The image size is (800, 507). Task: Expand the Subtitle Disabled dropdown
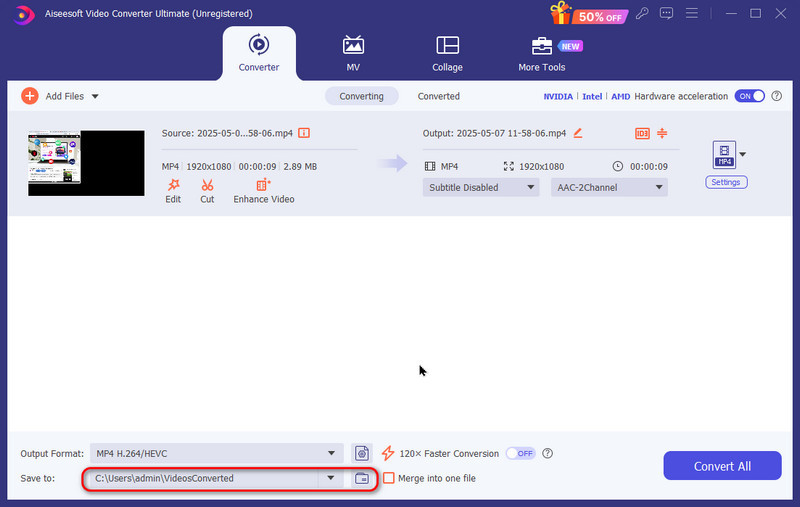481,187
